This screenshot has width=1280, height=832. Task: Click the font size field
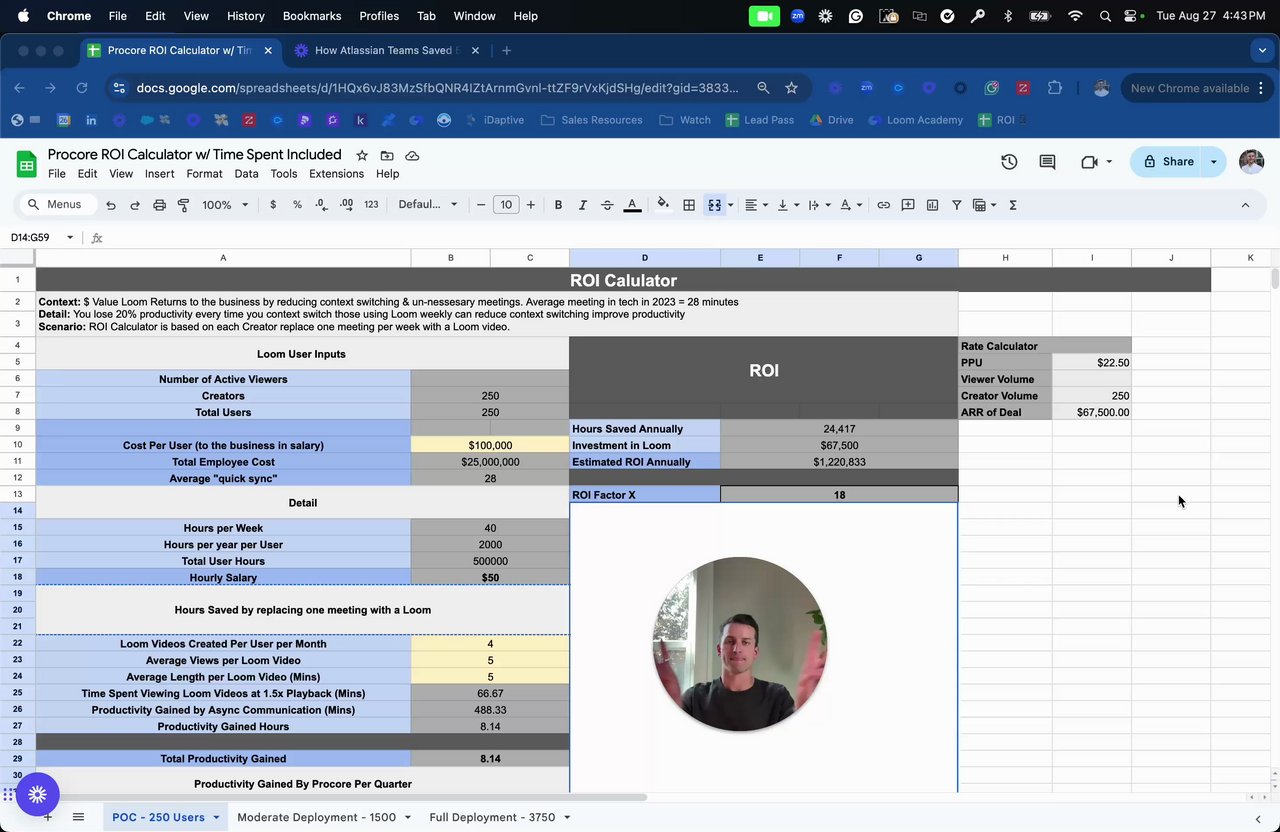click(x=506, y=205)
